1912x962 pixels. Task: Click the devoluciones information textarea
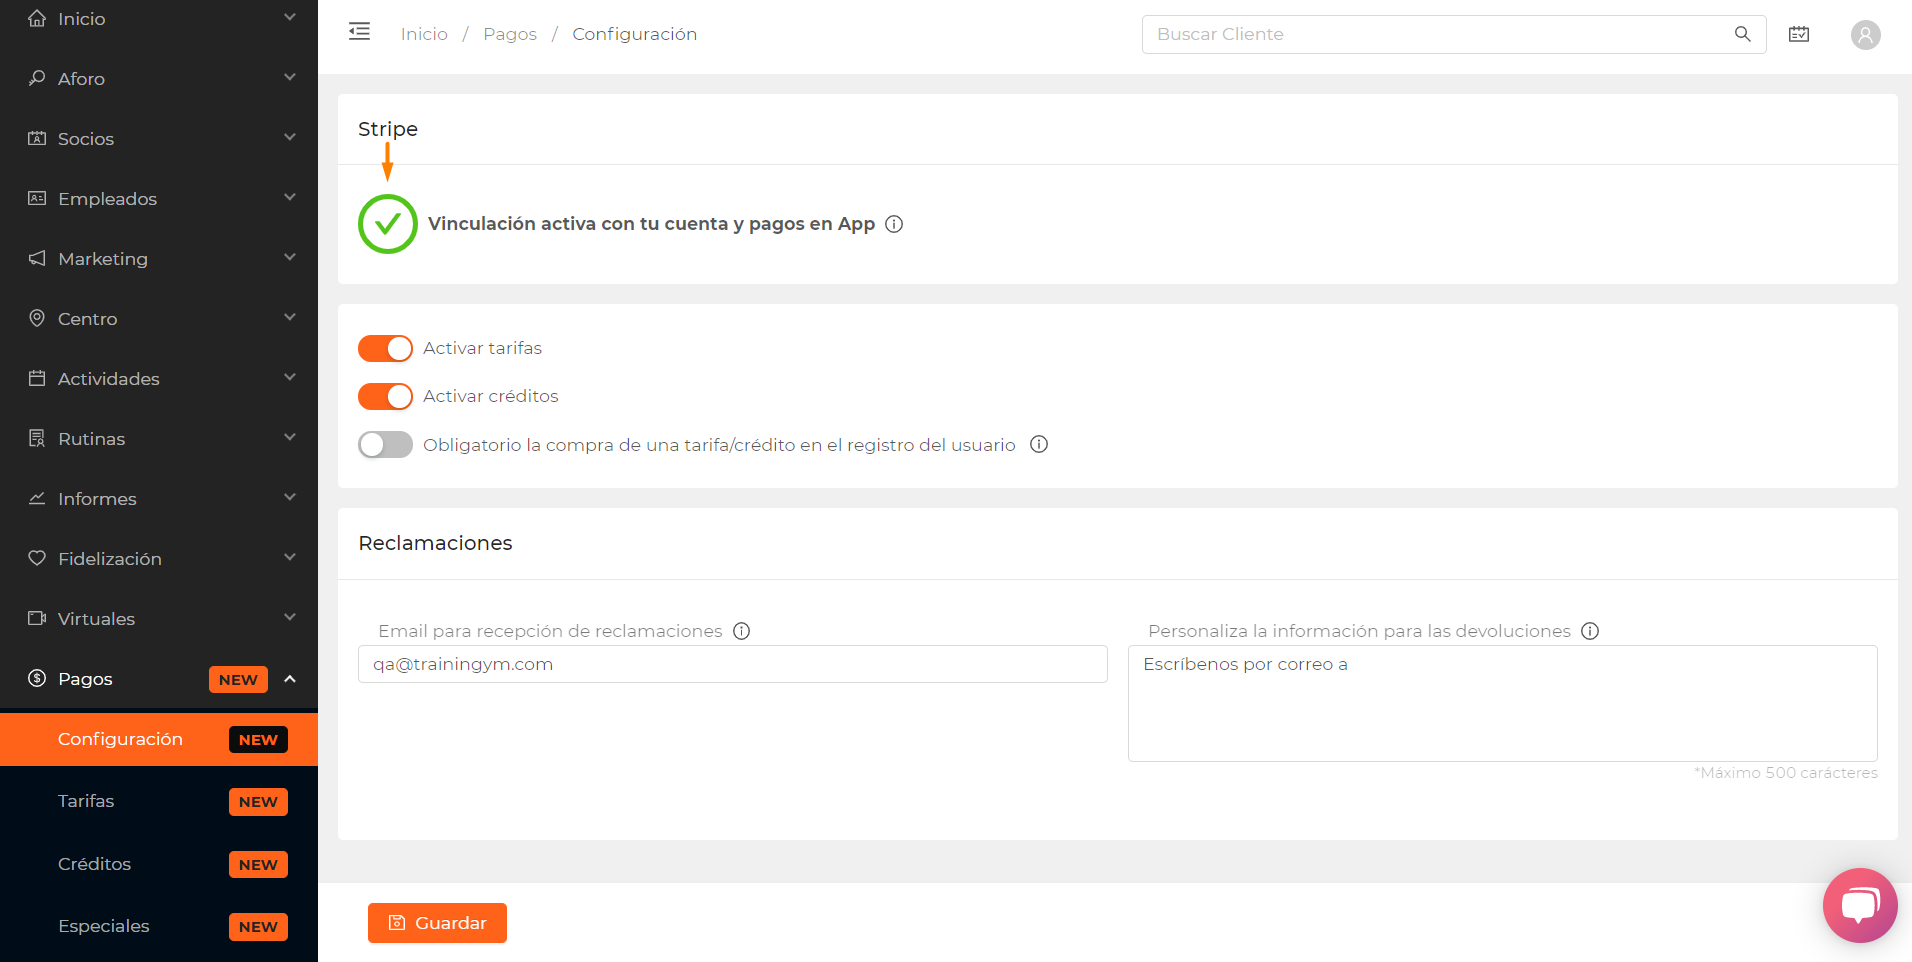[x=1502, y=703]
